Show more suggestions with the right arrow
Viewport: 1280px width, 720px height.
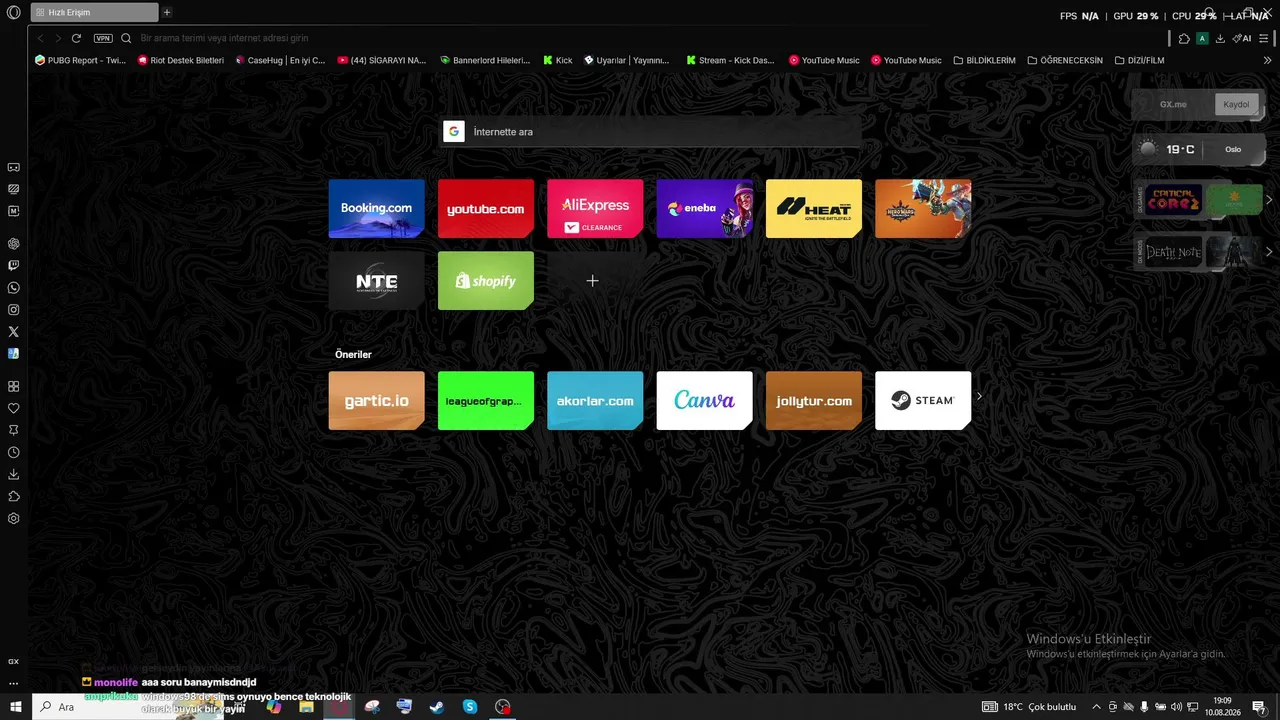click(x=979, y=396)
